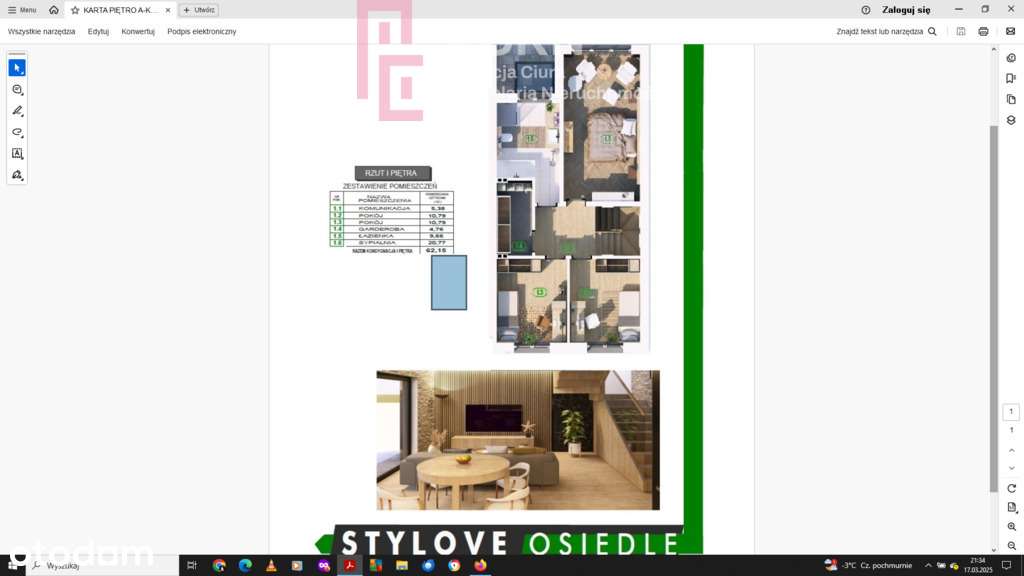Choose the Fill and sign tool

[x=17, y=175]
